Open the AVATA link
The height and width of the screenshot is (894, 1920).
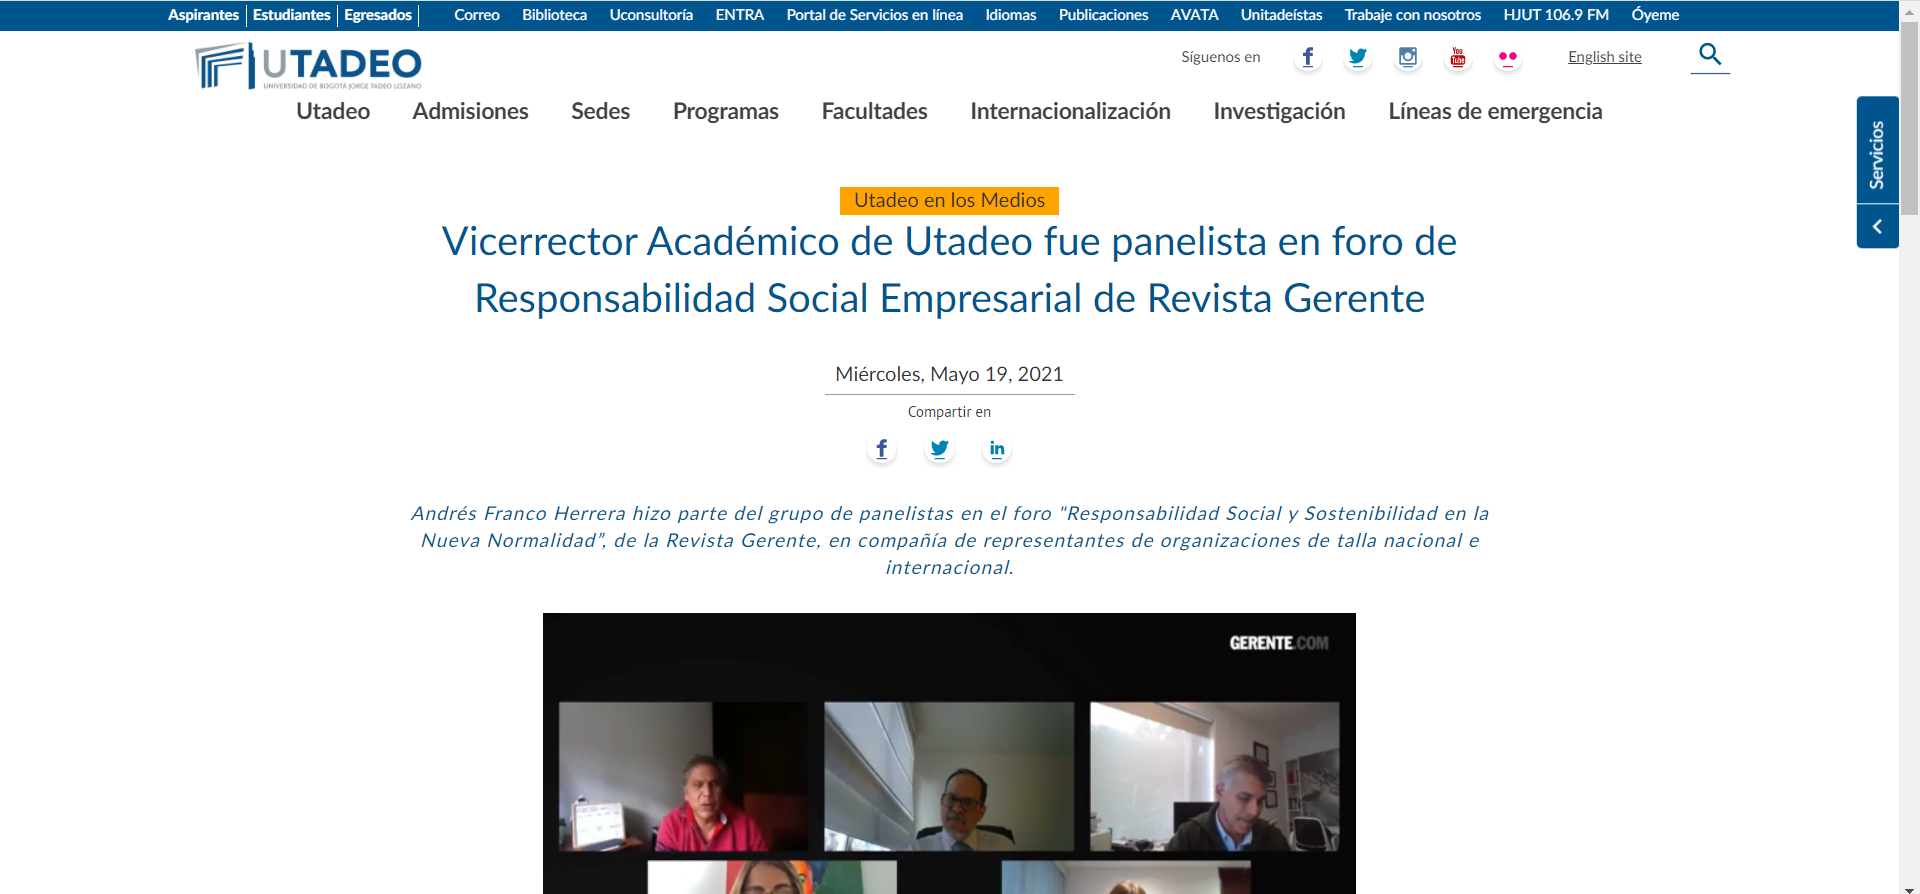(1195, 15)
